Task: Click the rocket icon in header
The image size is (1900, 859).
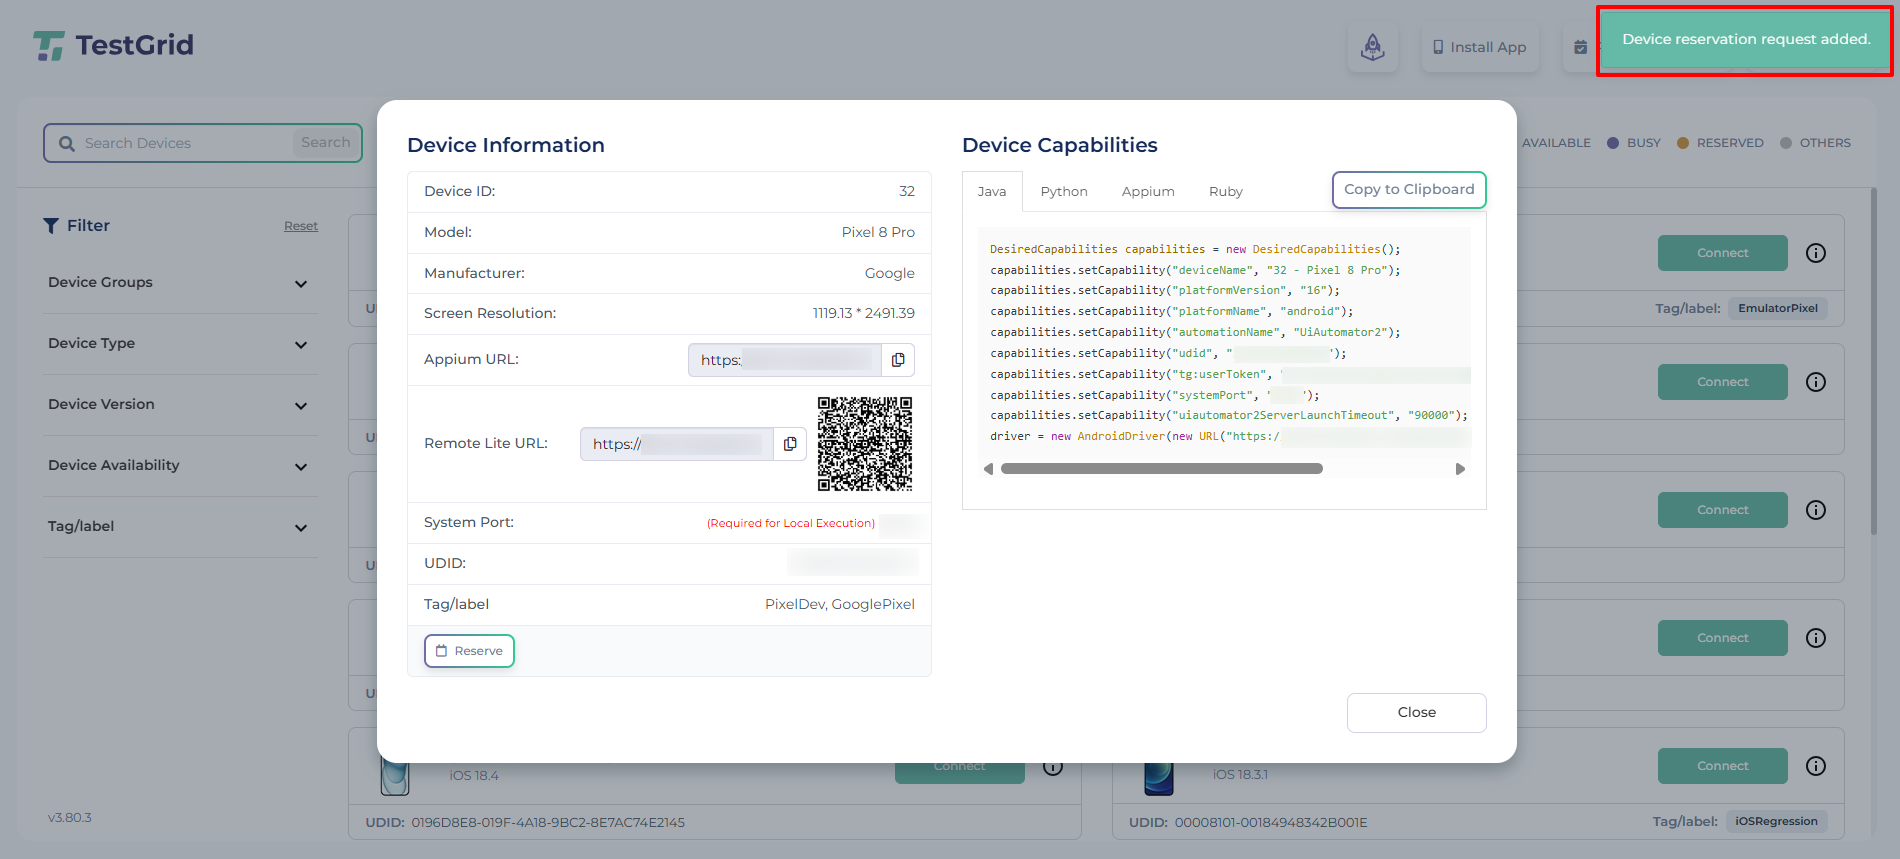Action: click(x=1372, y=47)
